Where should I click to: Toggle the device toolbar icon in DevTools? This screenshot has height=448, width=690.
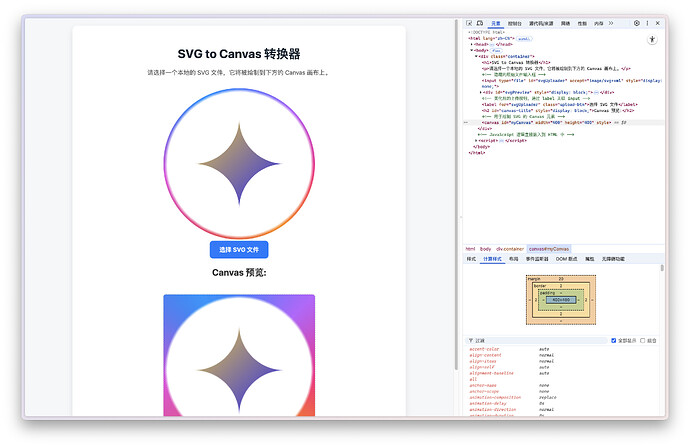coord(480,23)
